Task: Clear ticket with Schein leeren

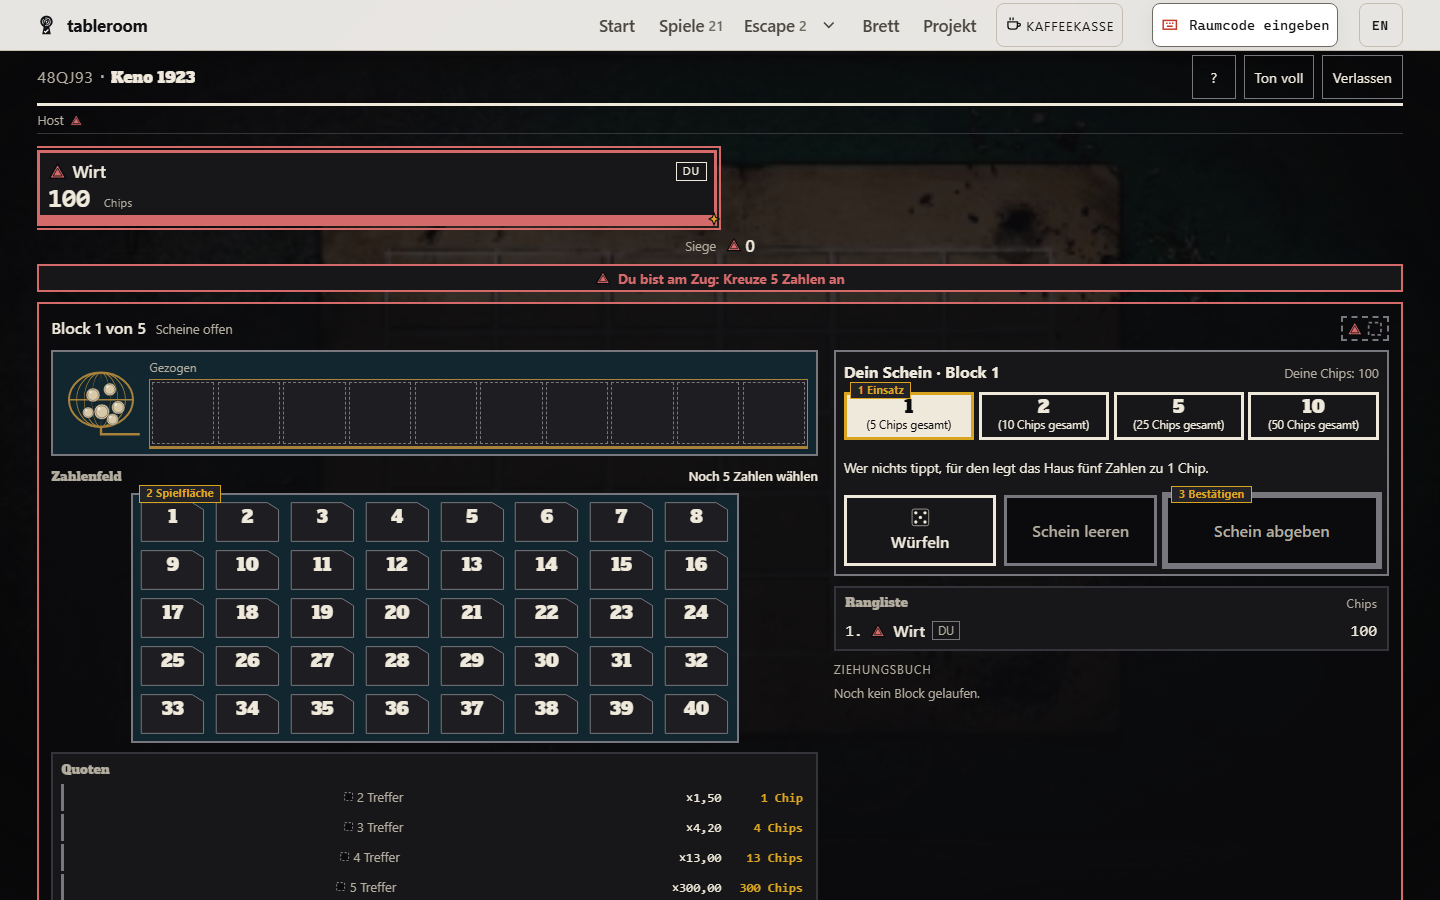Action: (x=1080, y=531)
